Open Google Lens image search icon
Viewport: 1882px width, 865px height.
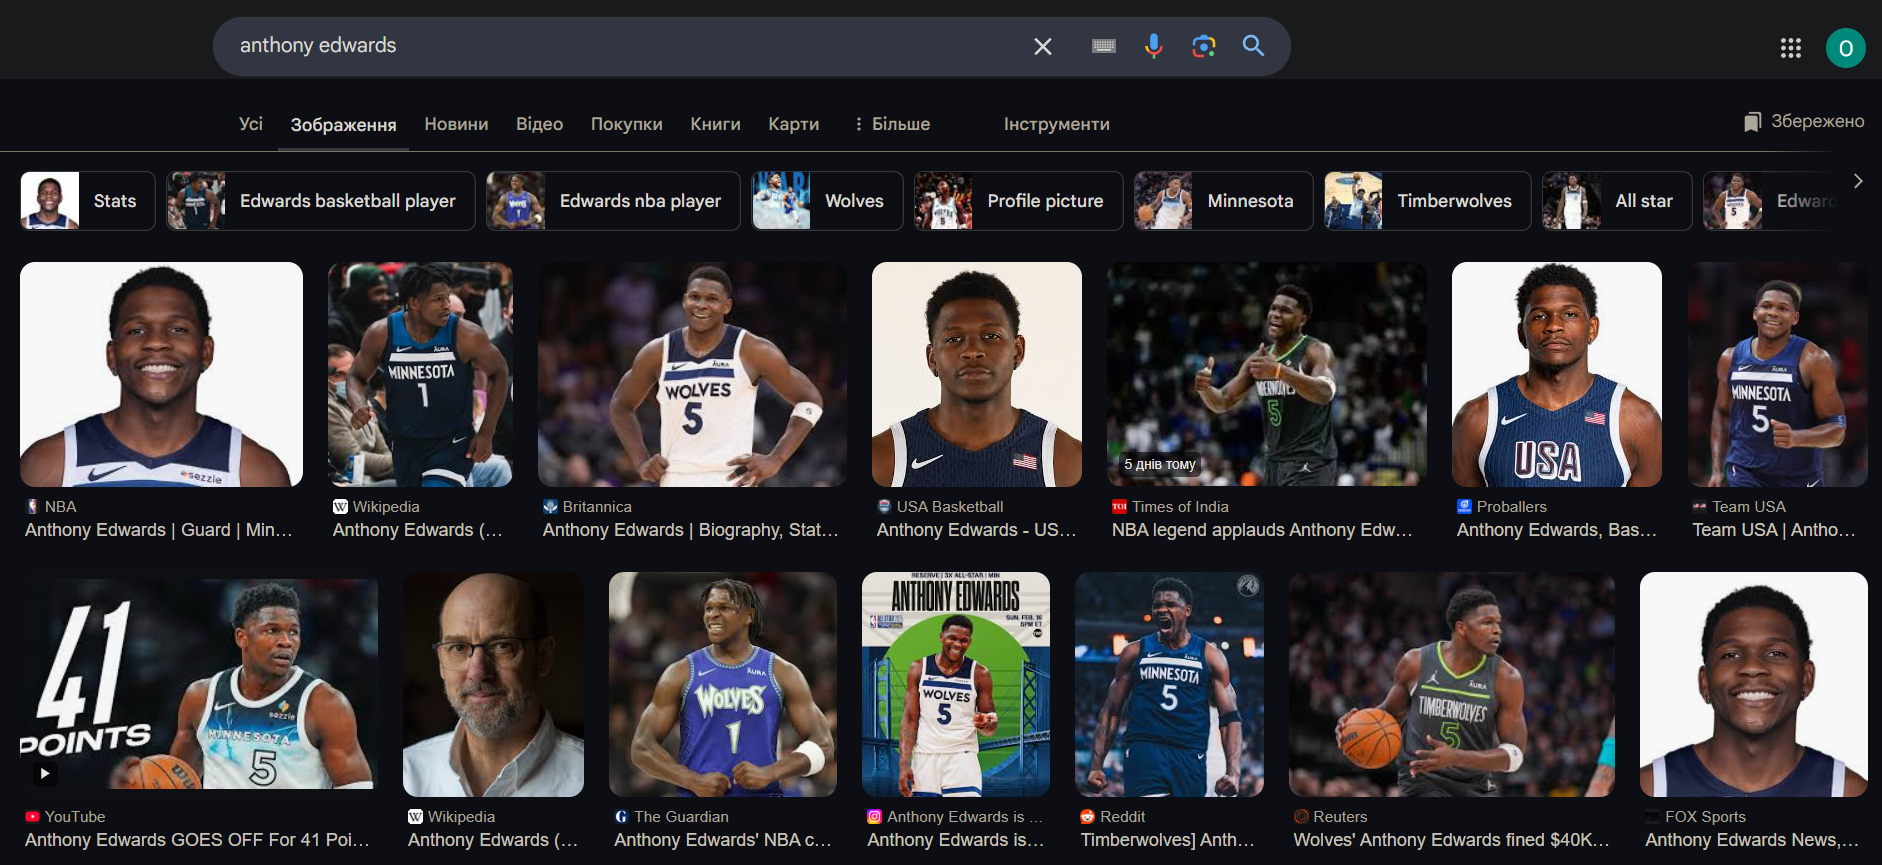(x=1204, y=46)
